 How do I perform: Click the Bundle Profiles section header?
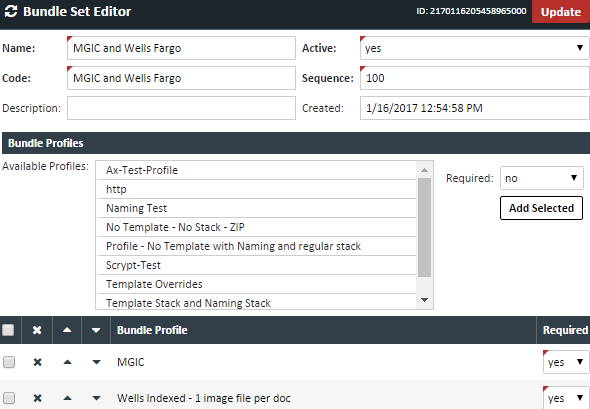pyautogui.click(x=296, y=143)
